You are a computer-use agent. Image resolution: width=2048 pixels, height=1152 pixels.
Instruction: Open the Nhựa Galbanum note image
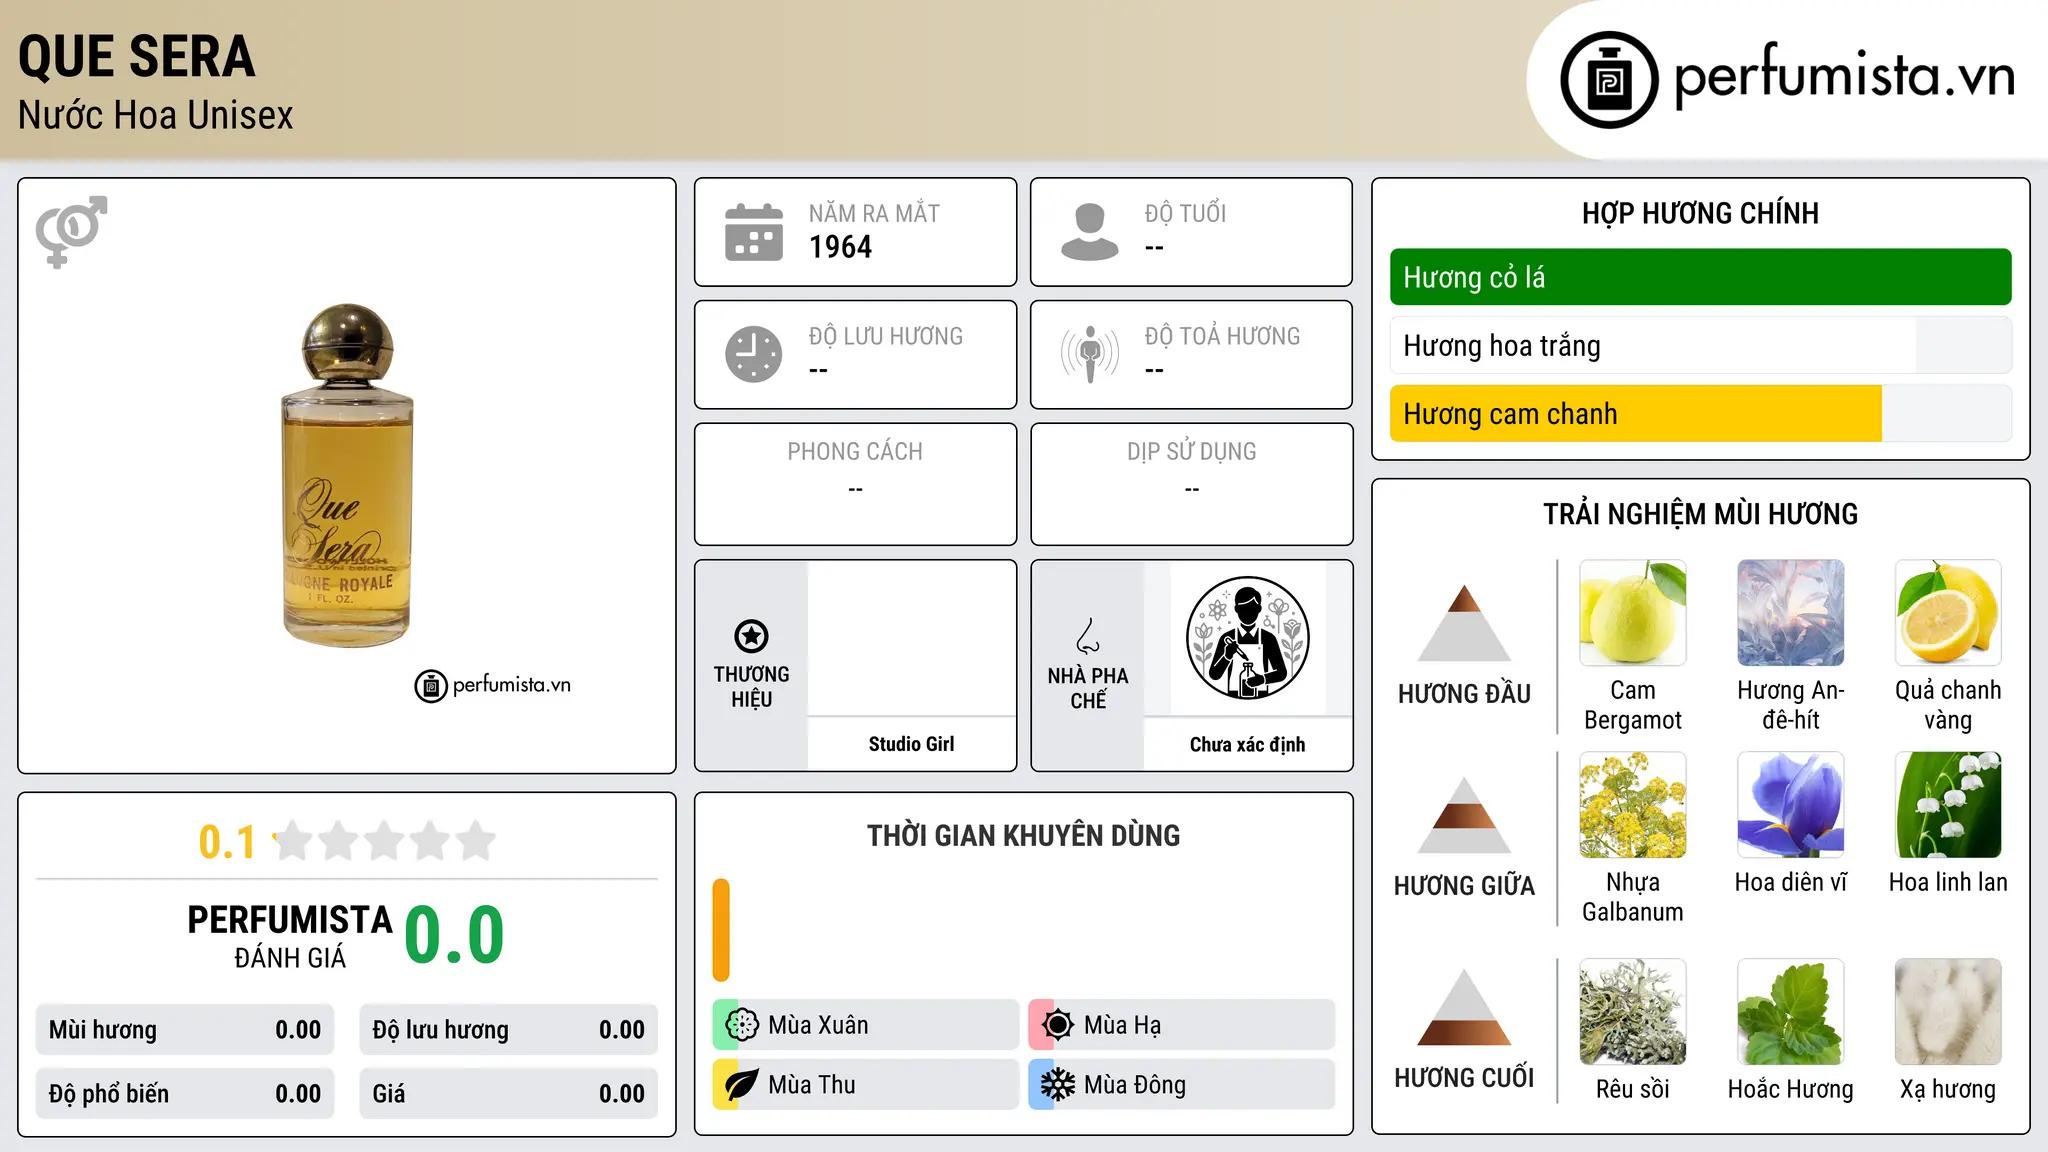coord(1633,805)
